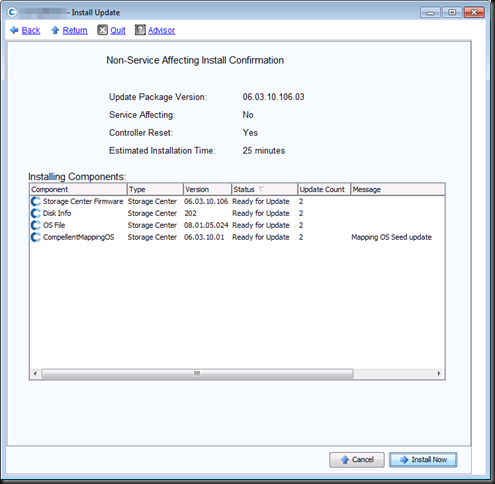Click the 25 minutes estimated time value

[264, 151]
